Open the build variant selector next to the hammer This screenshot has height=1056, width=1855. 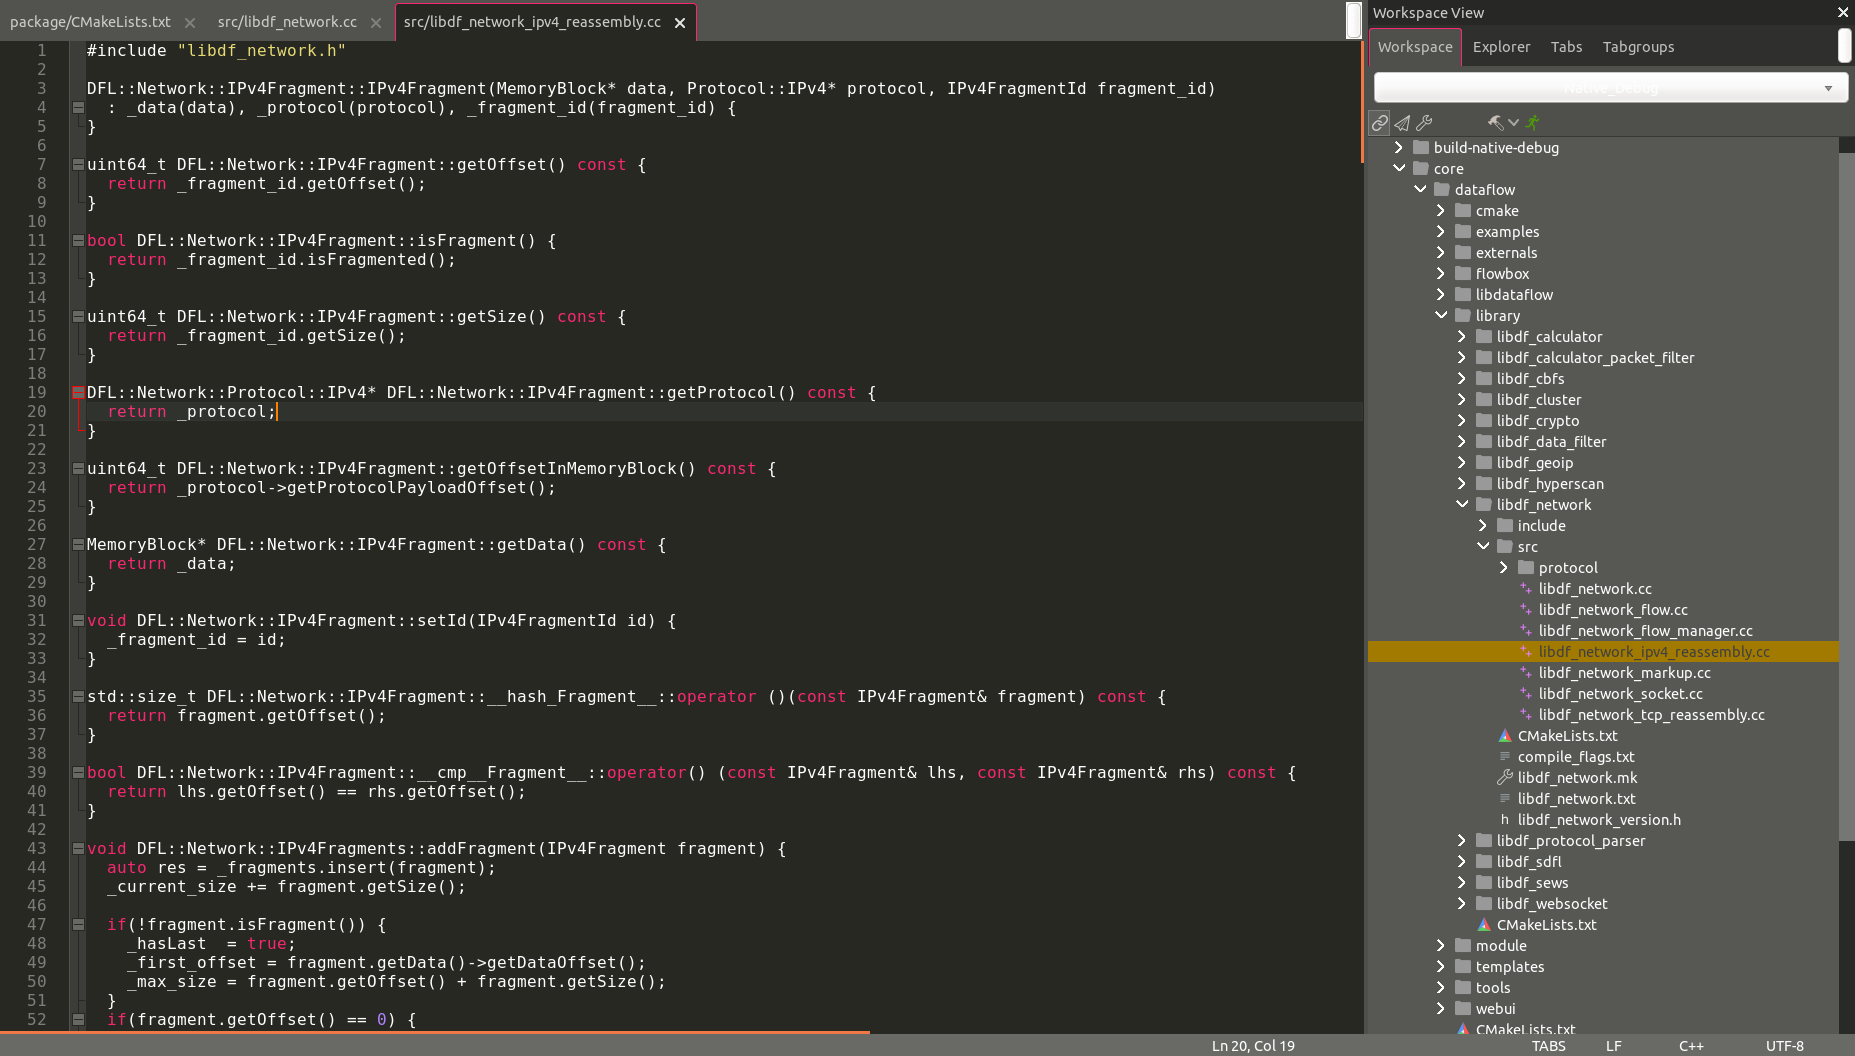tap(1512, 122)
